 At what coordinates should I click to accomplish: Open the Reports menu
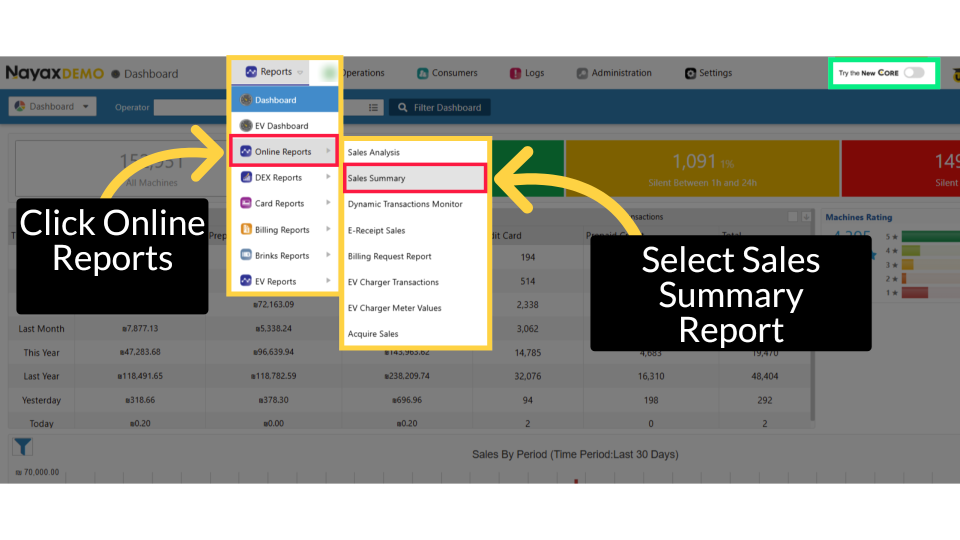[274, 72]
